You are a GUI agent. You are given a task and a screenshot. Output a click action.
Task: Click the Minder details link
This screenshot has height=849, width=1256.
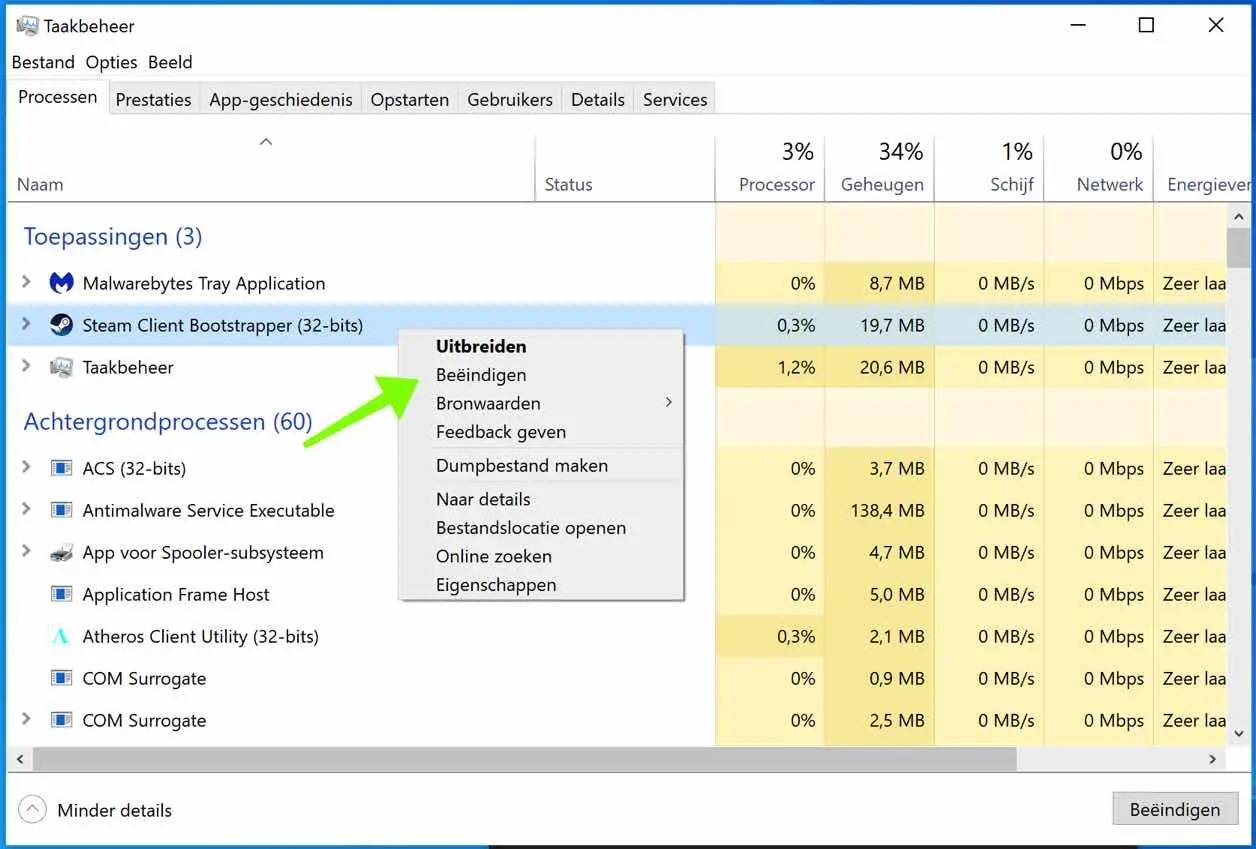(114, 810)
